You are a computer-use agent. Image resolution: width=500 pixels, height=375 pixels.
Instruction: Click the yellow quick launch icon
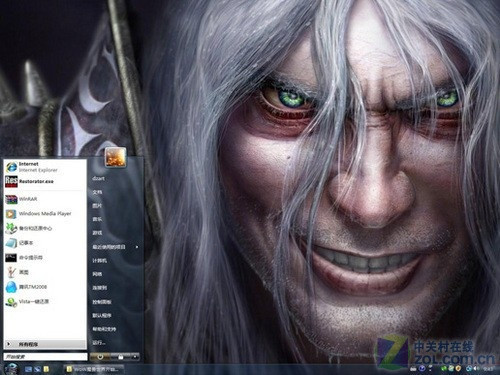tap(46, 369)
